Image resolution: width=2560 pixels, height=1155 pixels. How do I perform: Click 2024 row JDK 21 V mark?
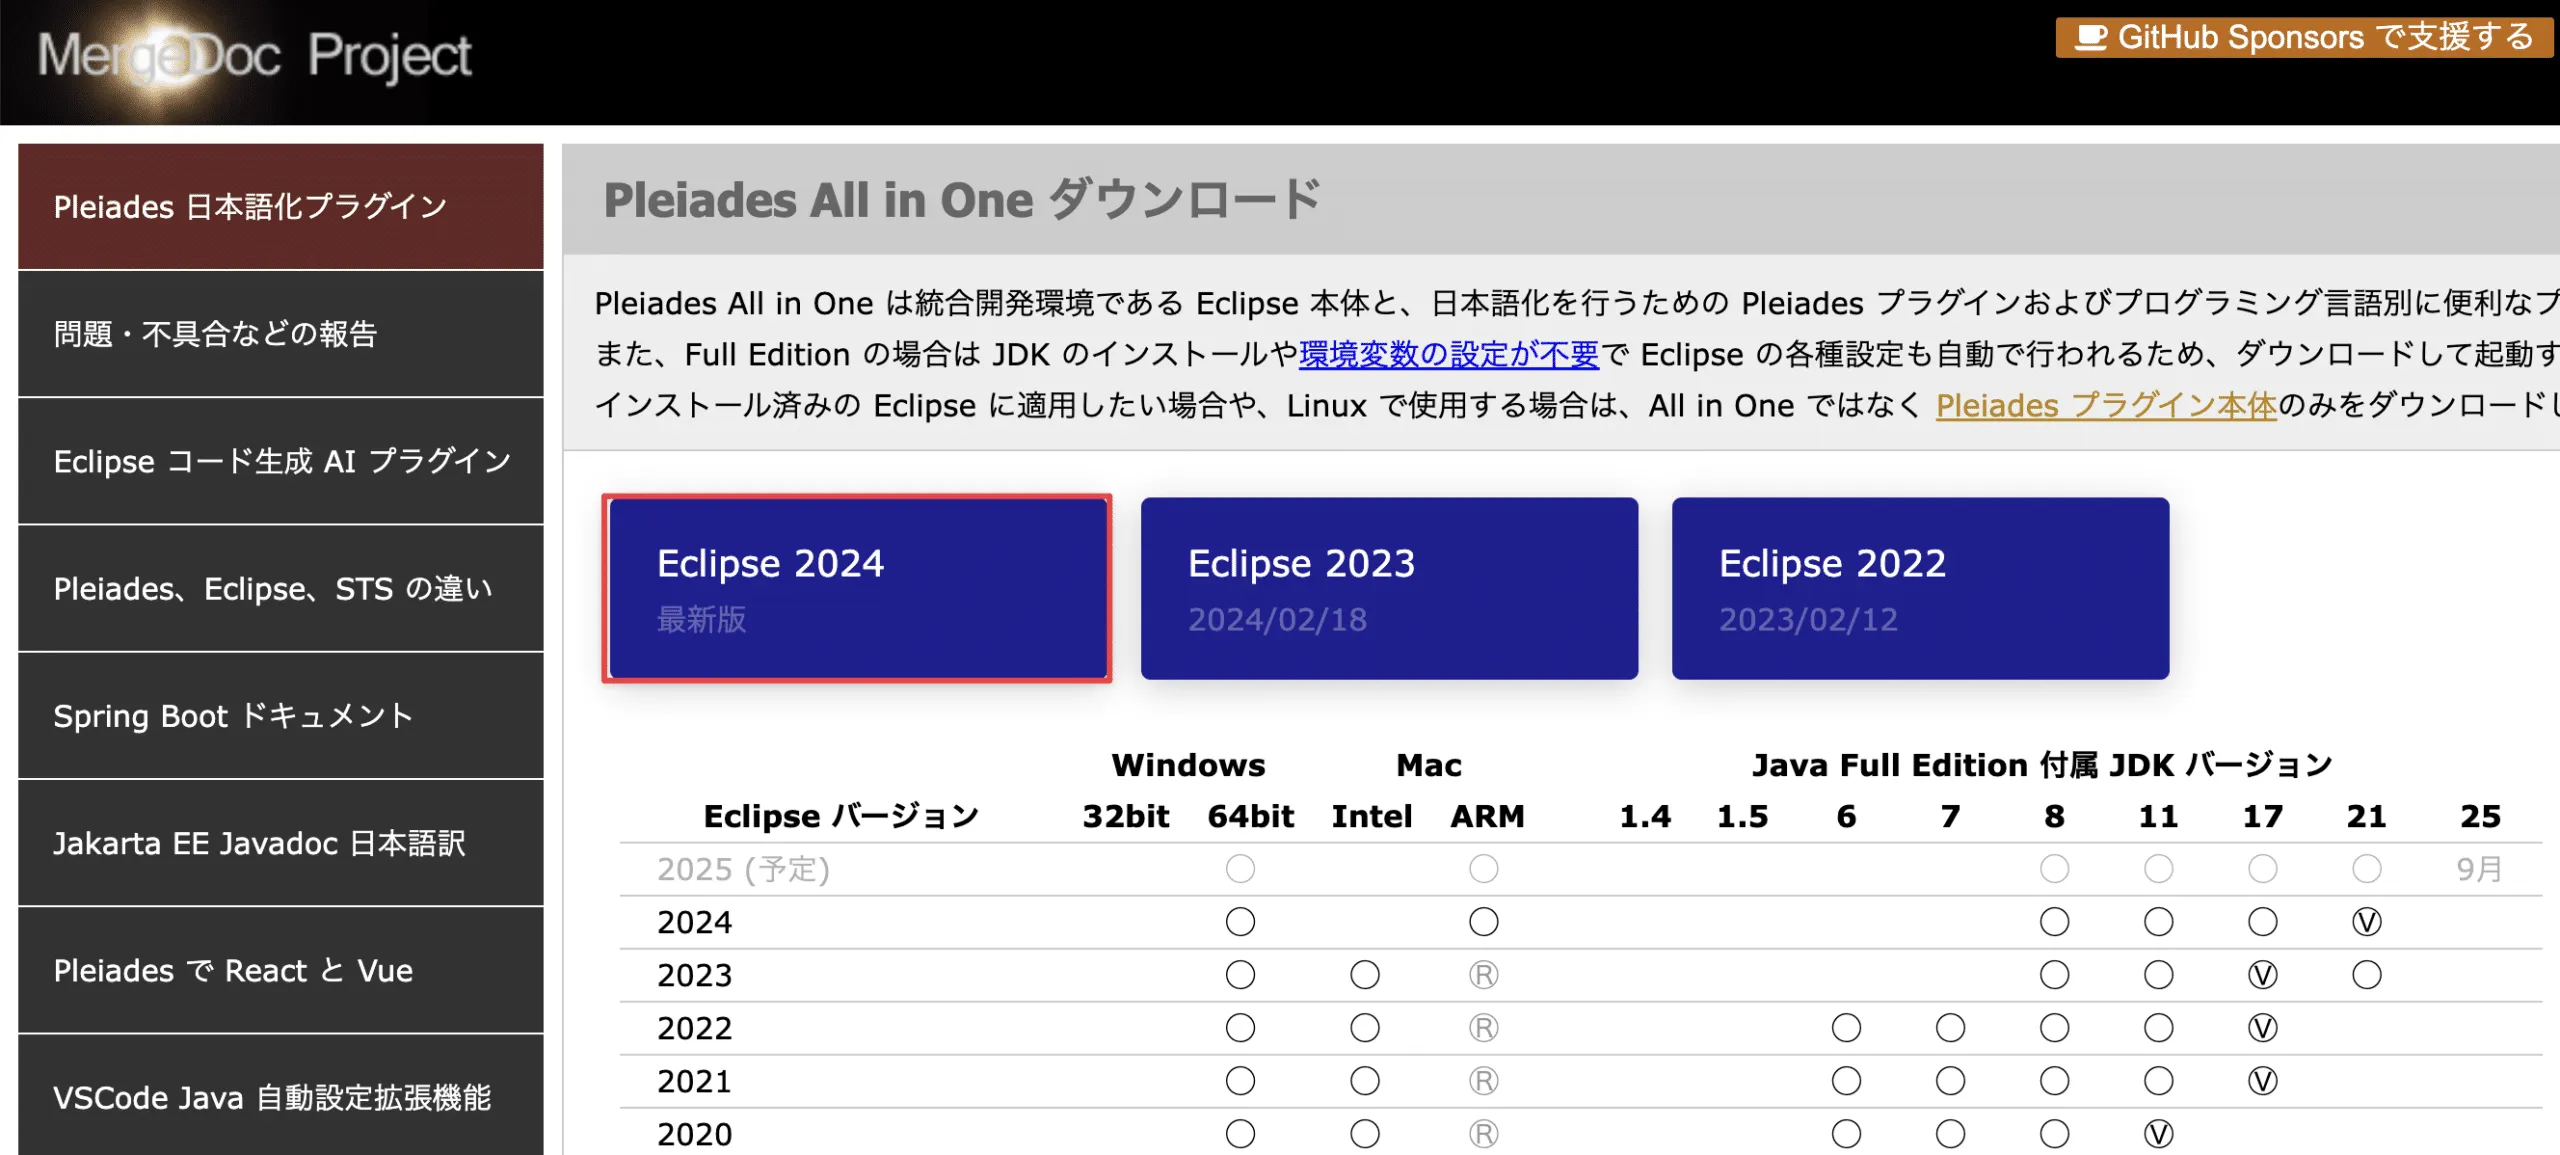coord(2367,922)
